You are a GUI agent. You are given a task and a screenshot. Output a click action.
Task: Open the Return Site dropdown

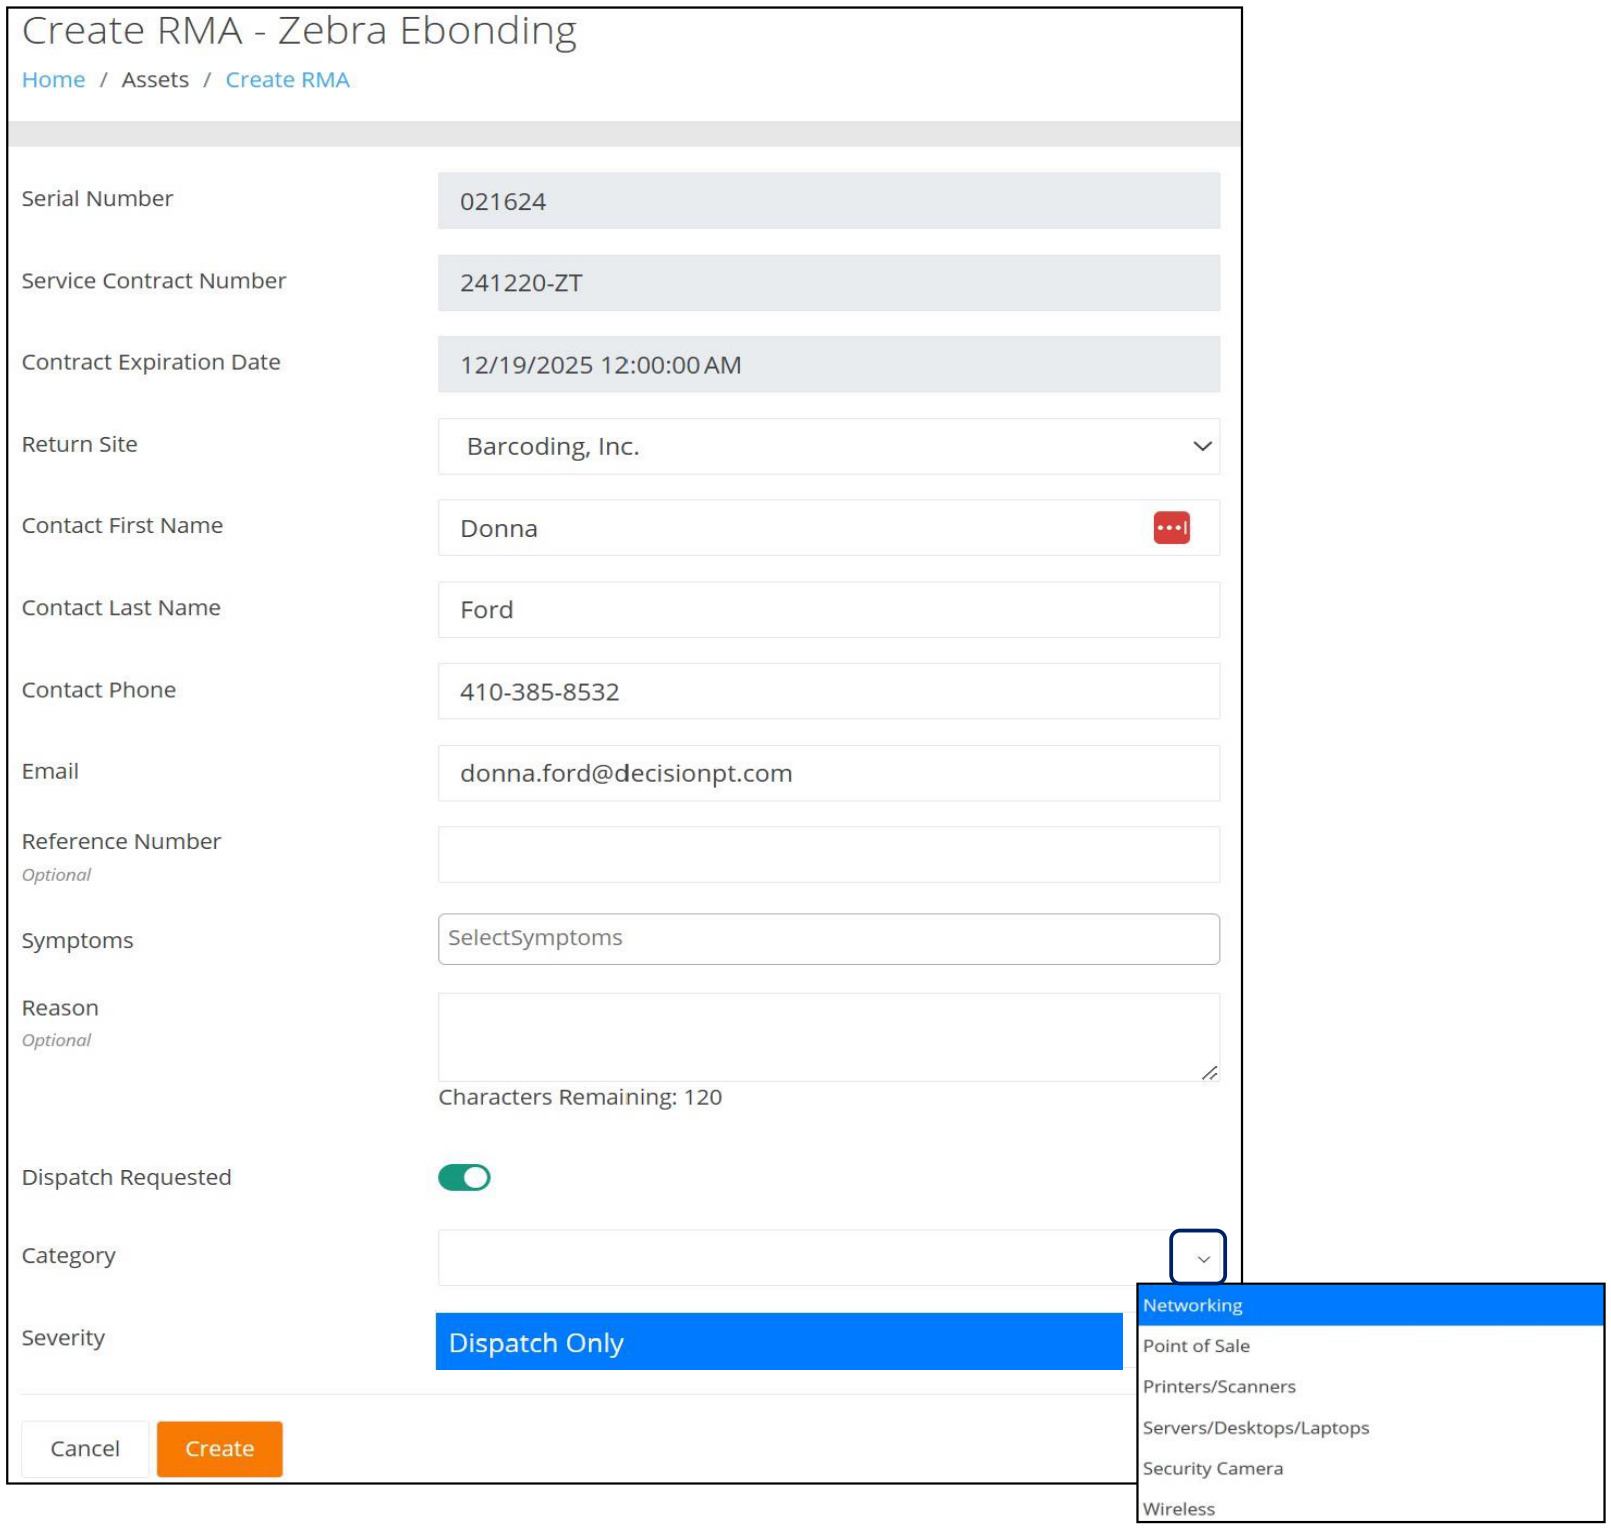[x=828, y=446]
